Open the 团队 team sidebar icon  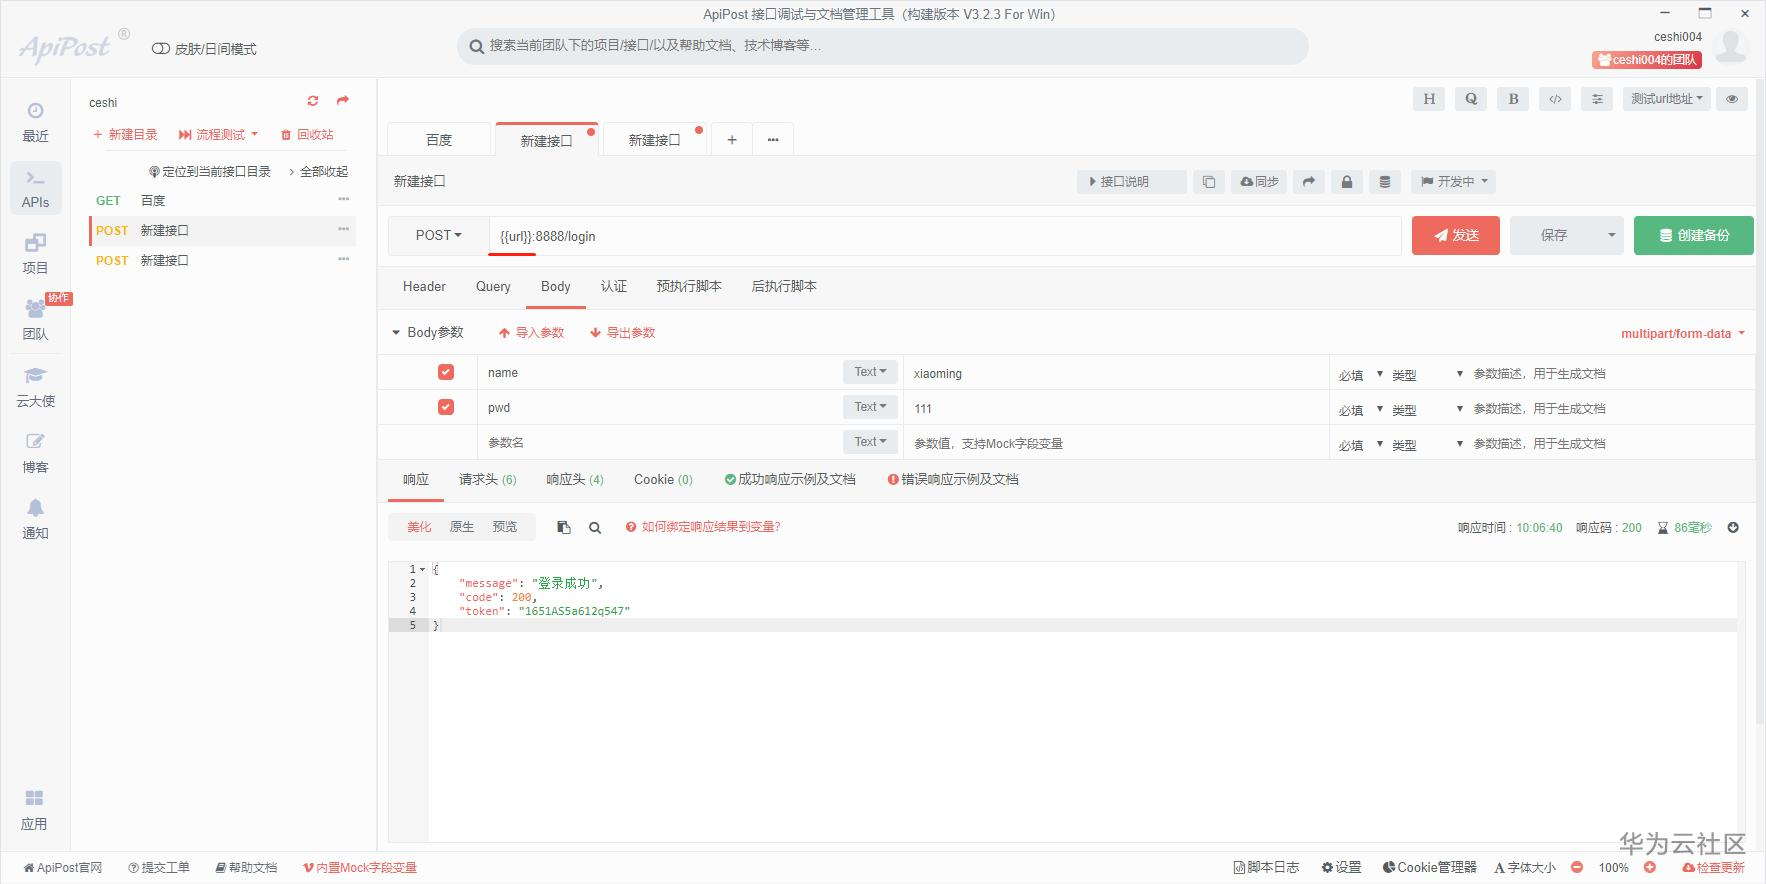(x=35, y=320)
